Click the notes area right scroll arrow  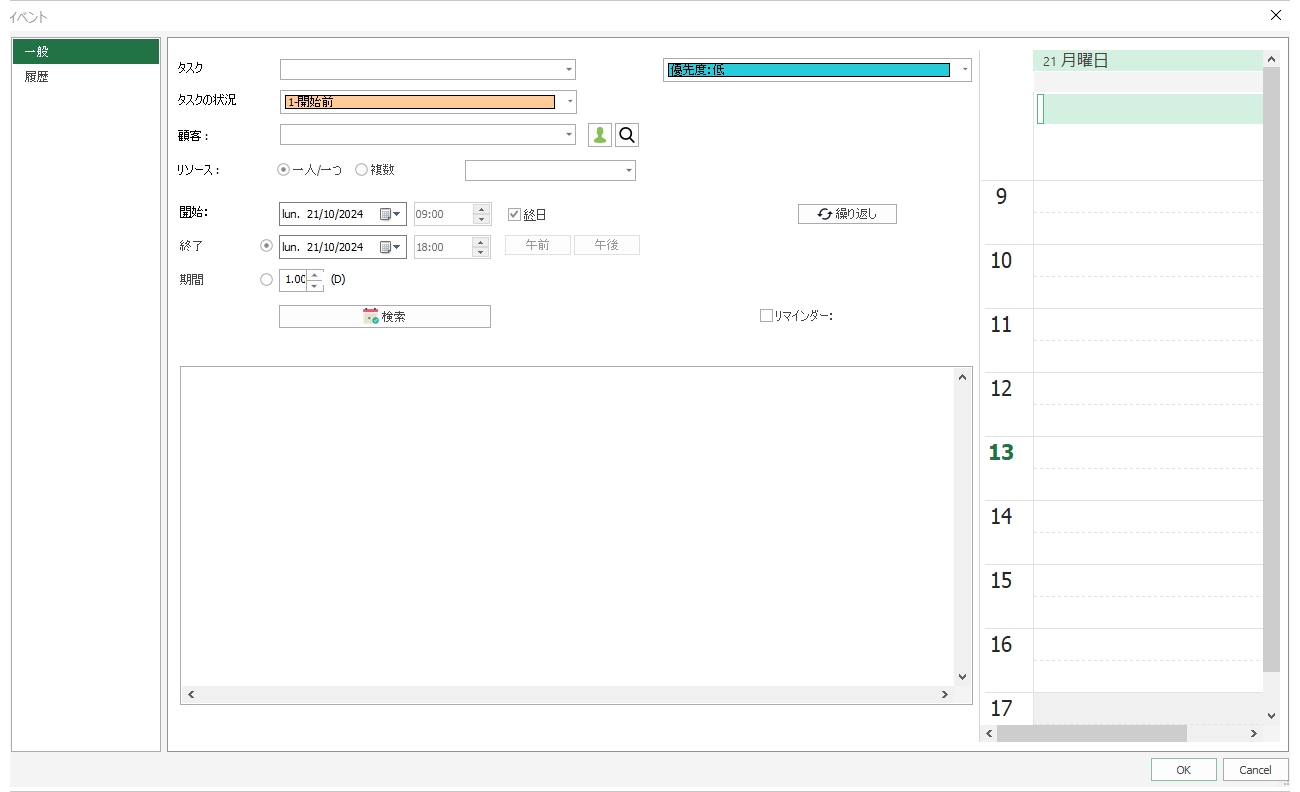pos(944,694)
